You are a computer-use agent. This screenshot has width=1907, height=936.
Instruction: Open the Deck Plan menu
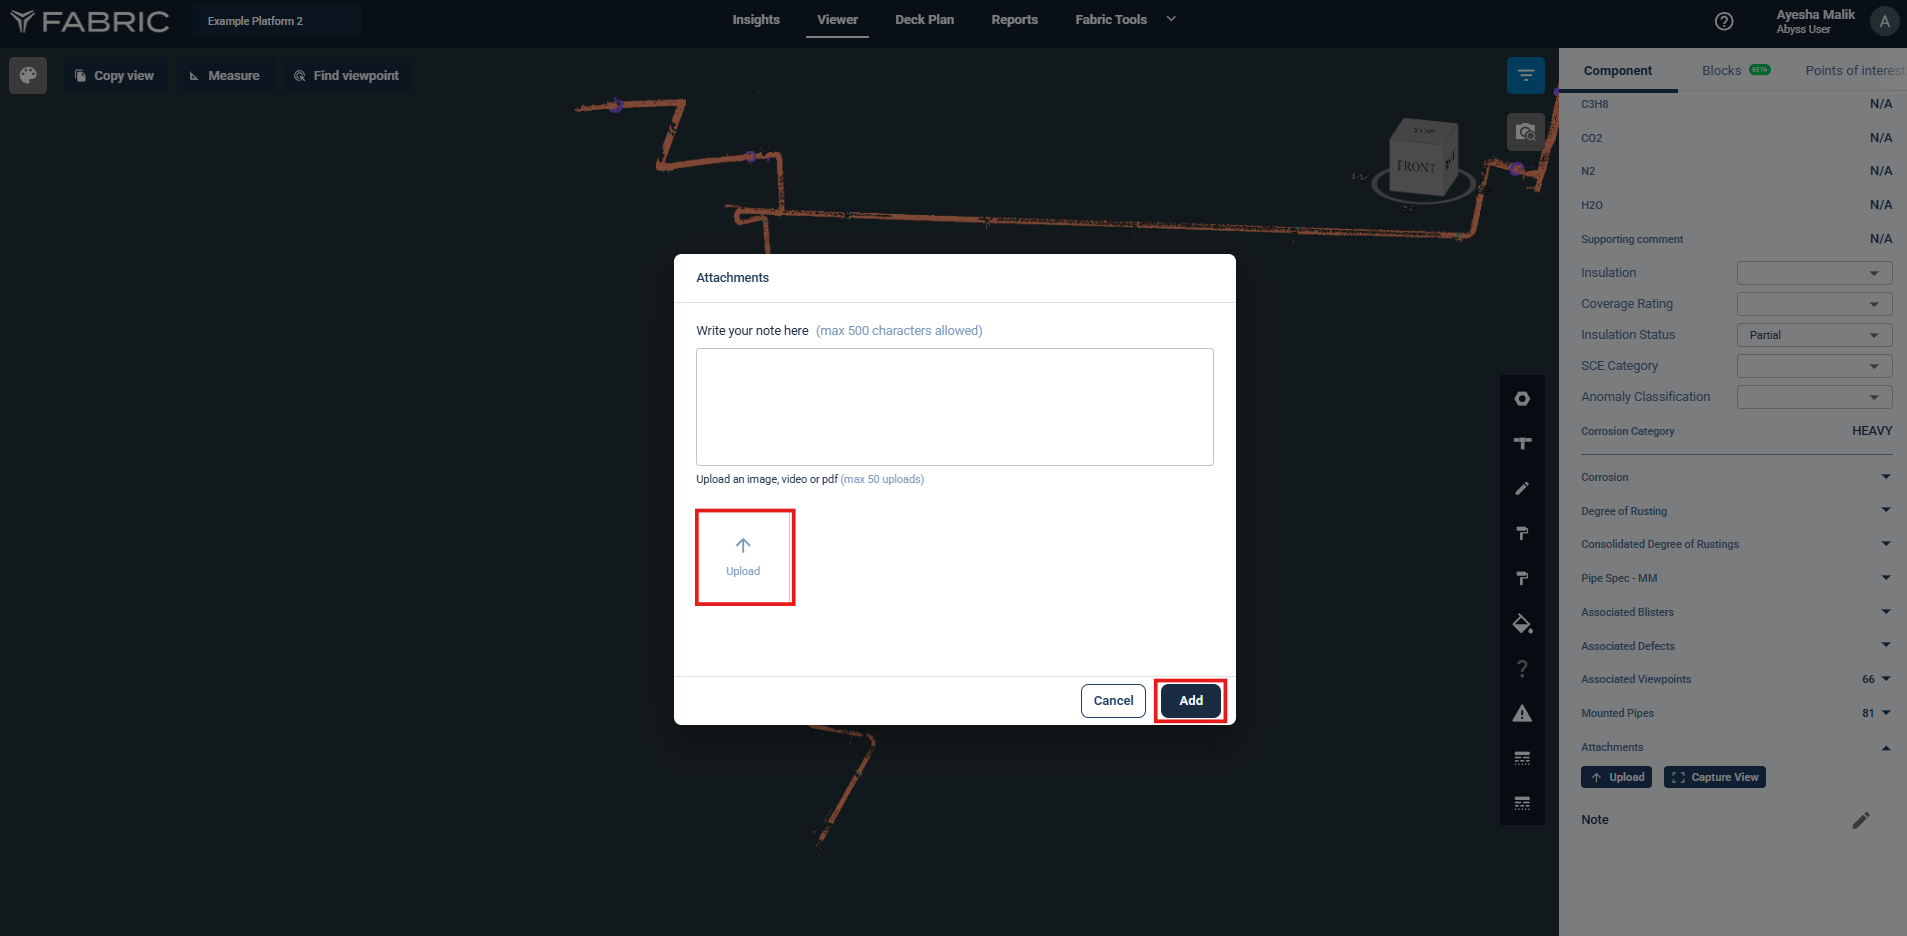[x=924, y=20]
